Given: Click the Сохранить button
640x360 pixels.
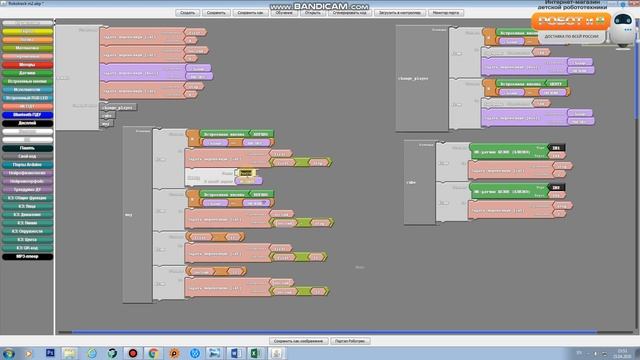Looking at the screenshot, I should [216, 13].
